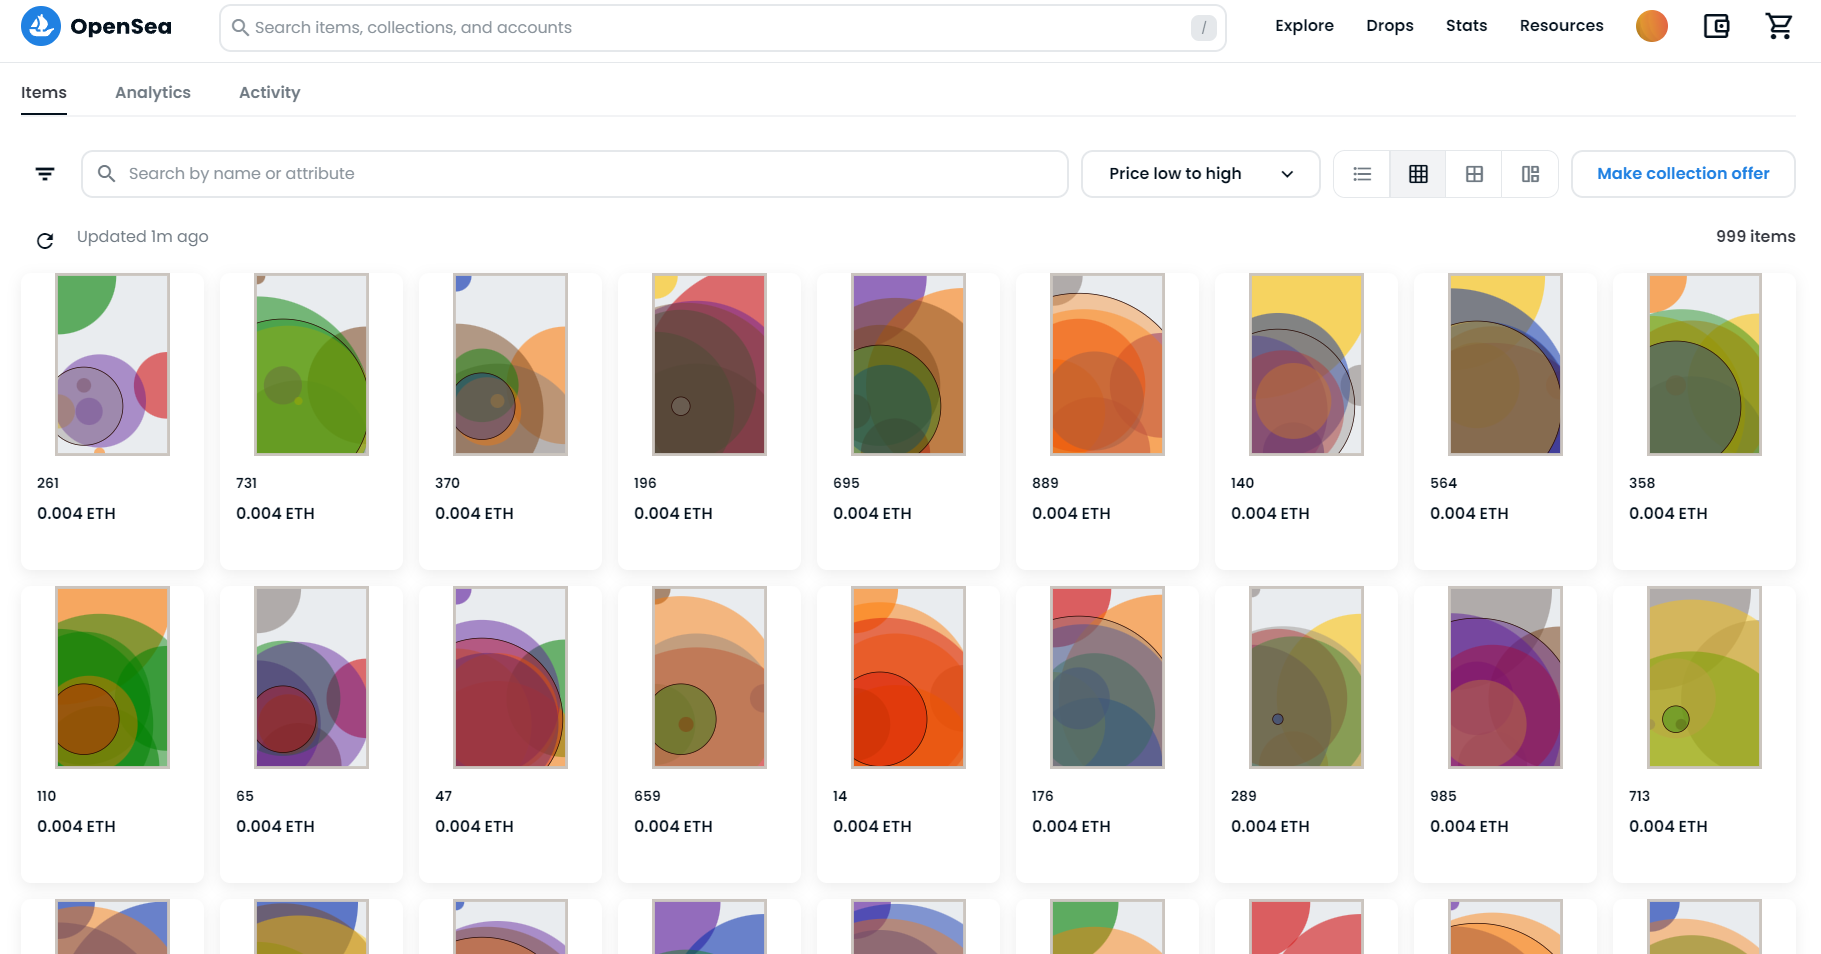Image resolution: width=1821 pixels, height=954 pixels.
Task: Open item 289 thumbnail
Action: [x=1306, y=678]
